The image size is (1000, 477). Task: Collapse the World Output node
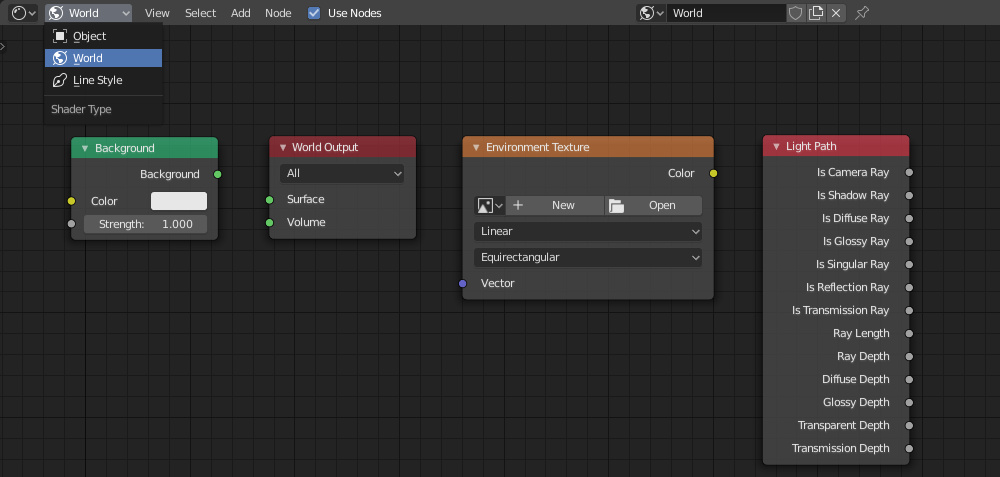[283, 147]
